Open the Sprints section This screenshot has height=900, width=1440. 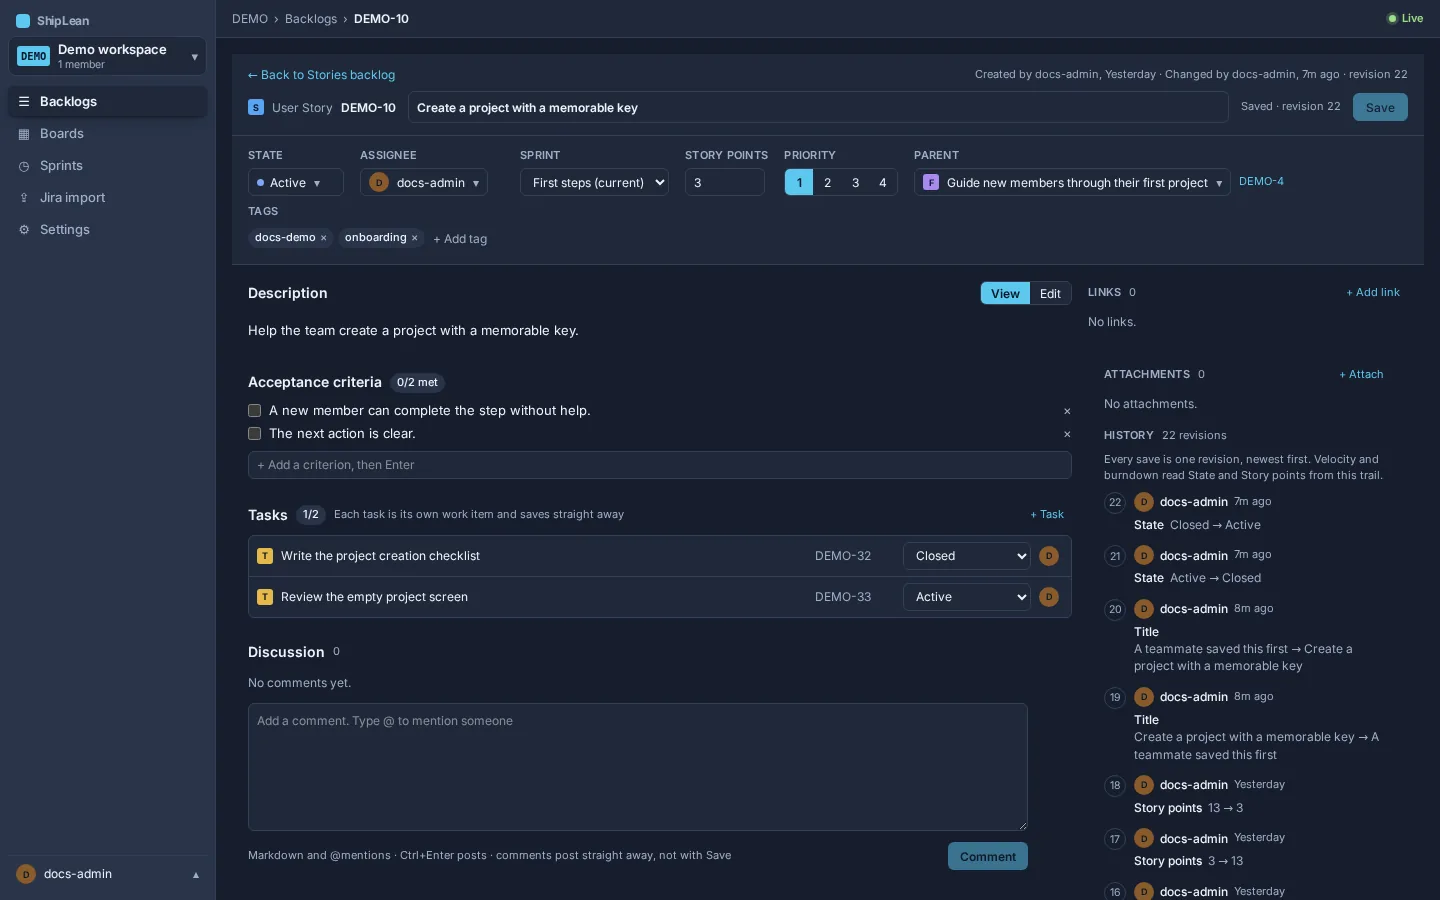[x=108, y=166]
